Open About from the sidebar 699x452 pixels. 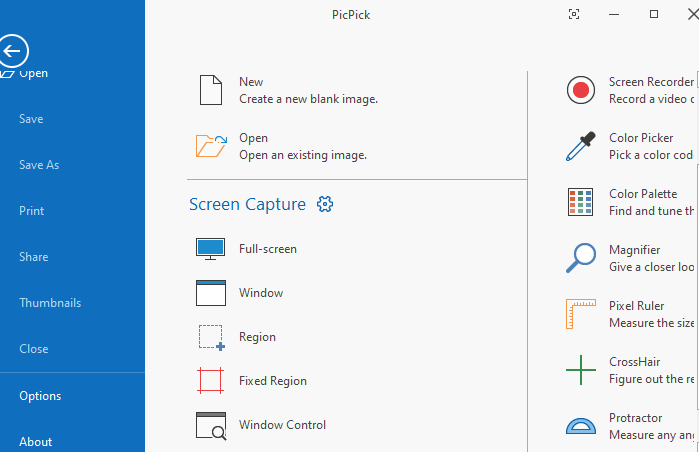[35, 442]
